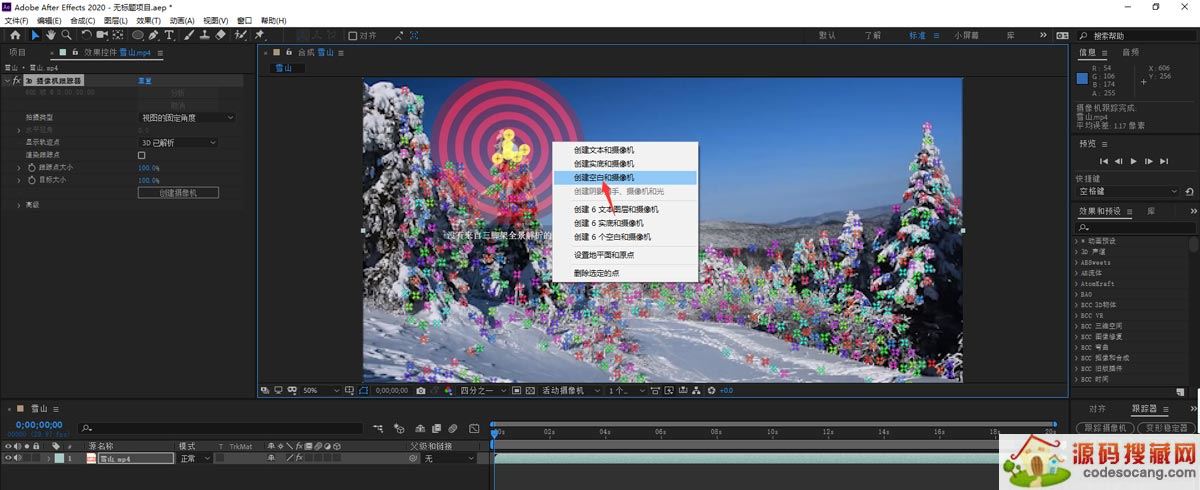The width and height of the screenshot is (1200, 490).
Task: Select the Zoom magnifier tool
Action: click(66, 35)
